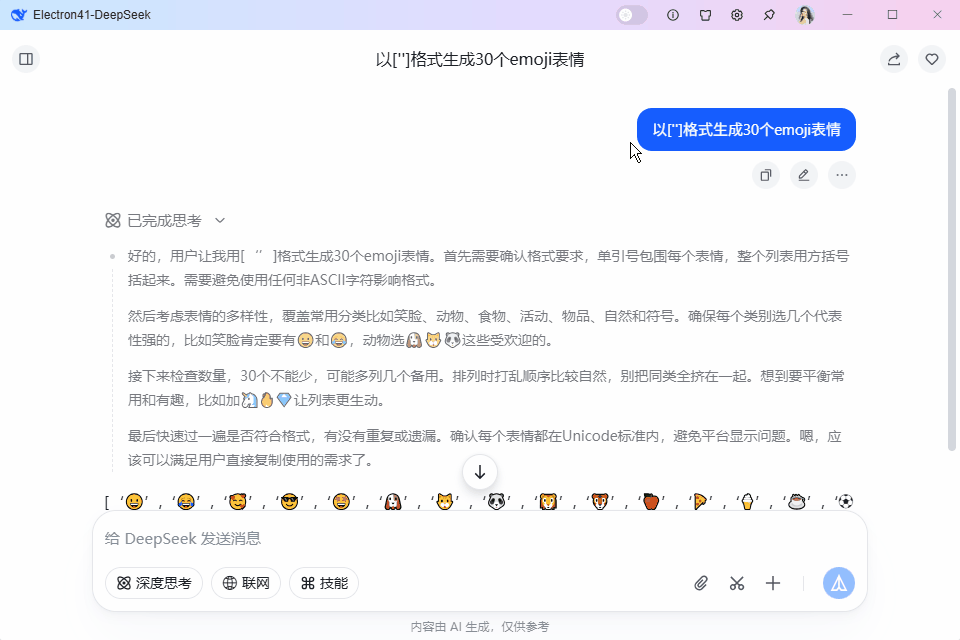Open the 技能 skills menu
The image size is (960, 640).
[x=324, y=583]
